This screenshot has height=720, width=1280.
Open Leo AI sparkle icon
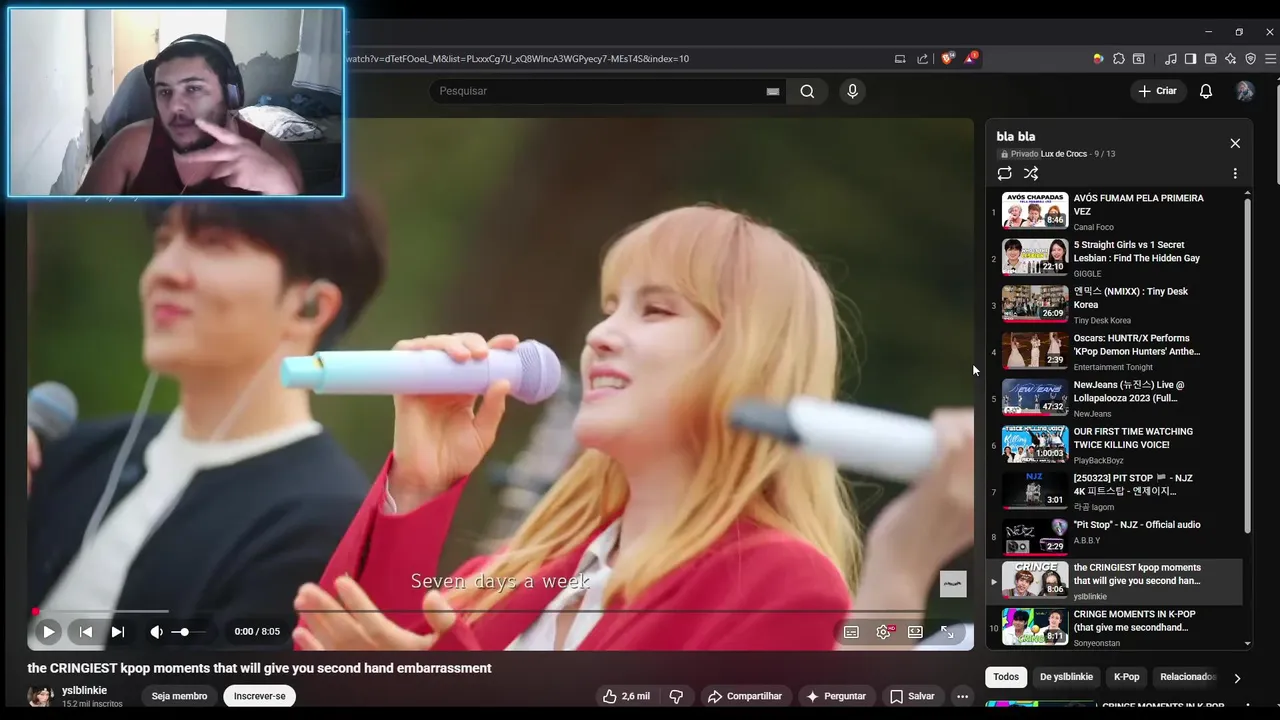[x=1230, y=59]
